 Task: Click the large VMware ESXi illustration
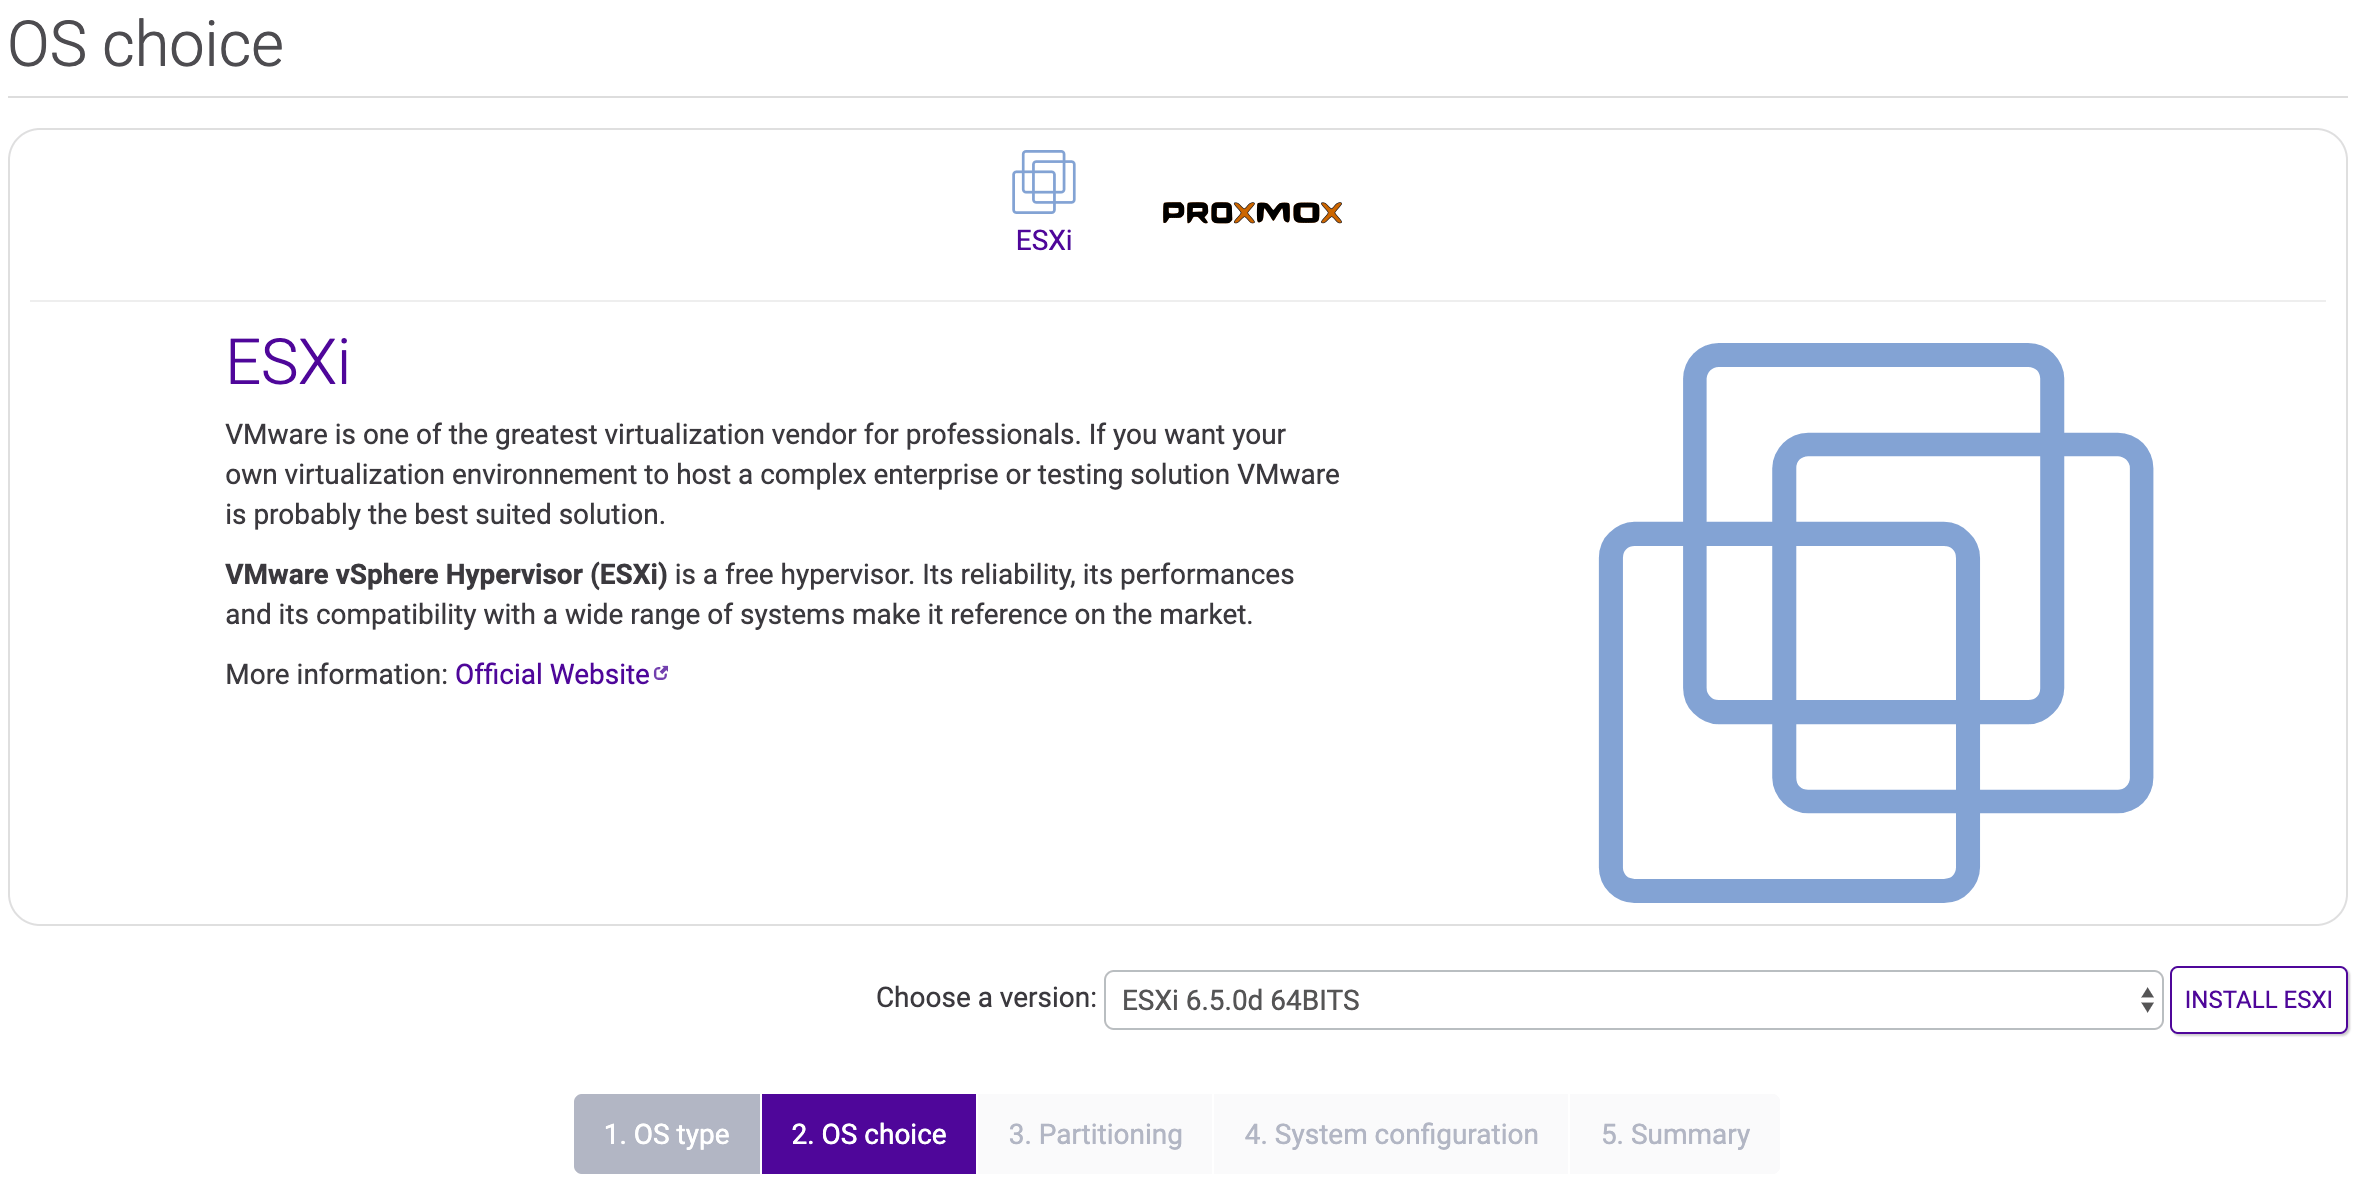coord(1876,622)
